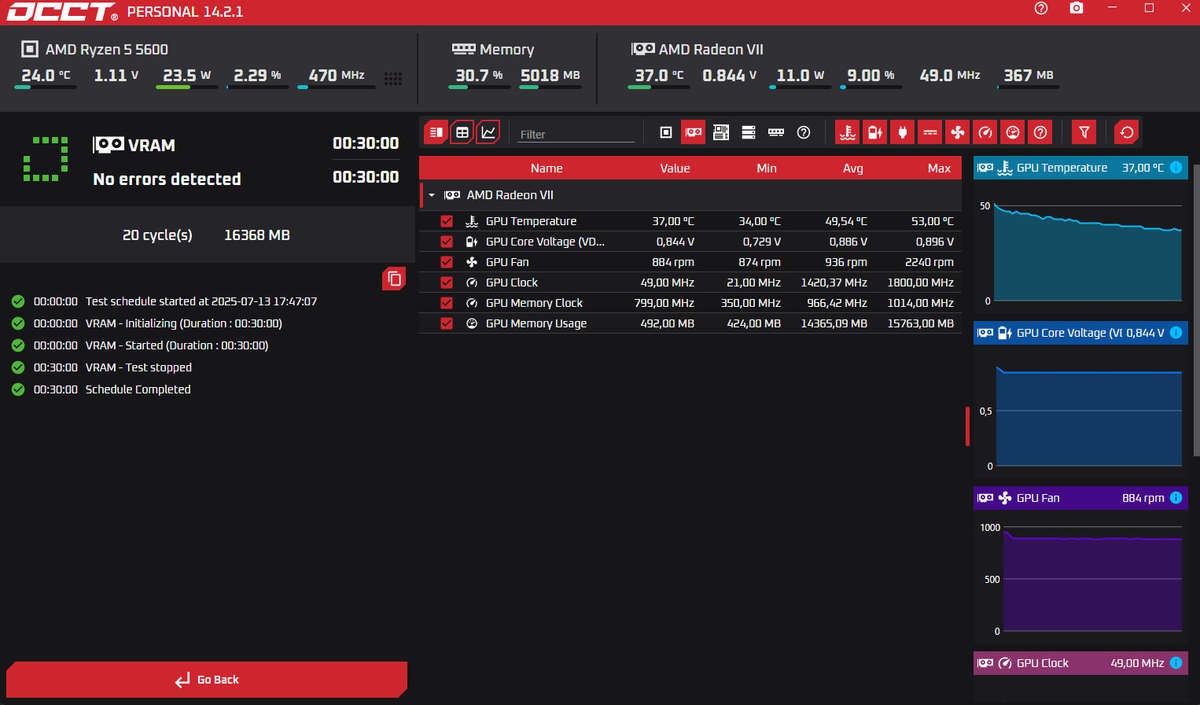Click the Go Back button
Viewport: 1200px width, 705px height.
[x=206, y=679]
